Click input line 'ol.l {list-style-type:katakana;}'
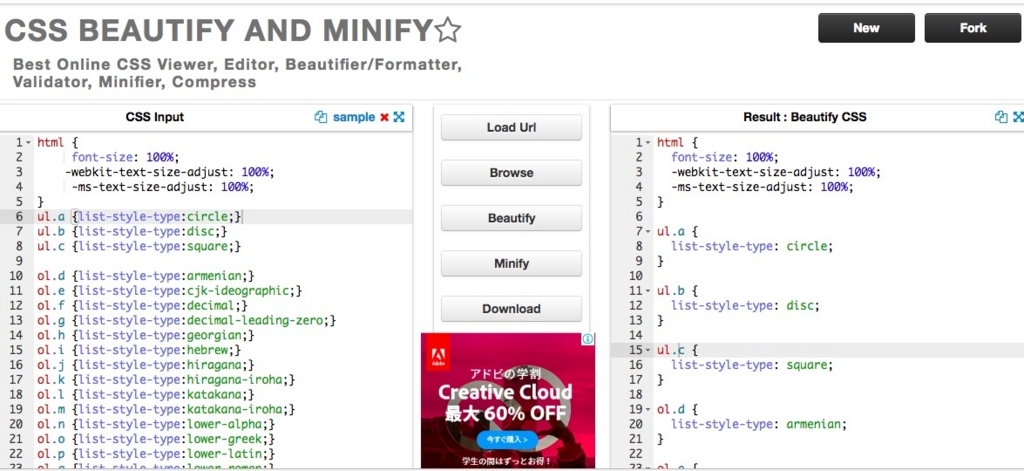The height and width of the screenshot is (471, 1024). pyautogui.click(x=146, y=395)
